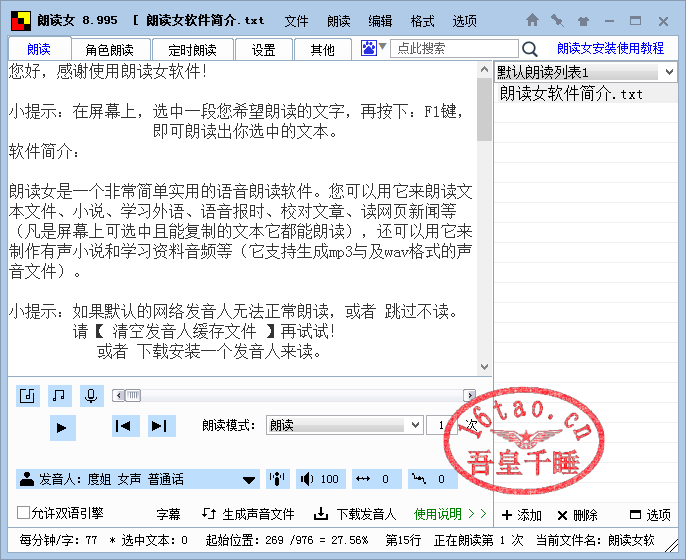
Task: Click the app logo in title bar
Action: point(21,21)
